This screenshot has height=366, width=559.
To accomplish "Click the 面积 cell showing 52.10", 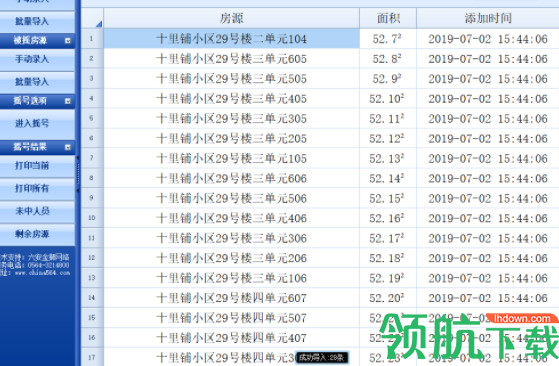I will tap(388, 98).
